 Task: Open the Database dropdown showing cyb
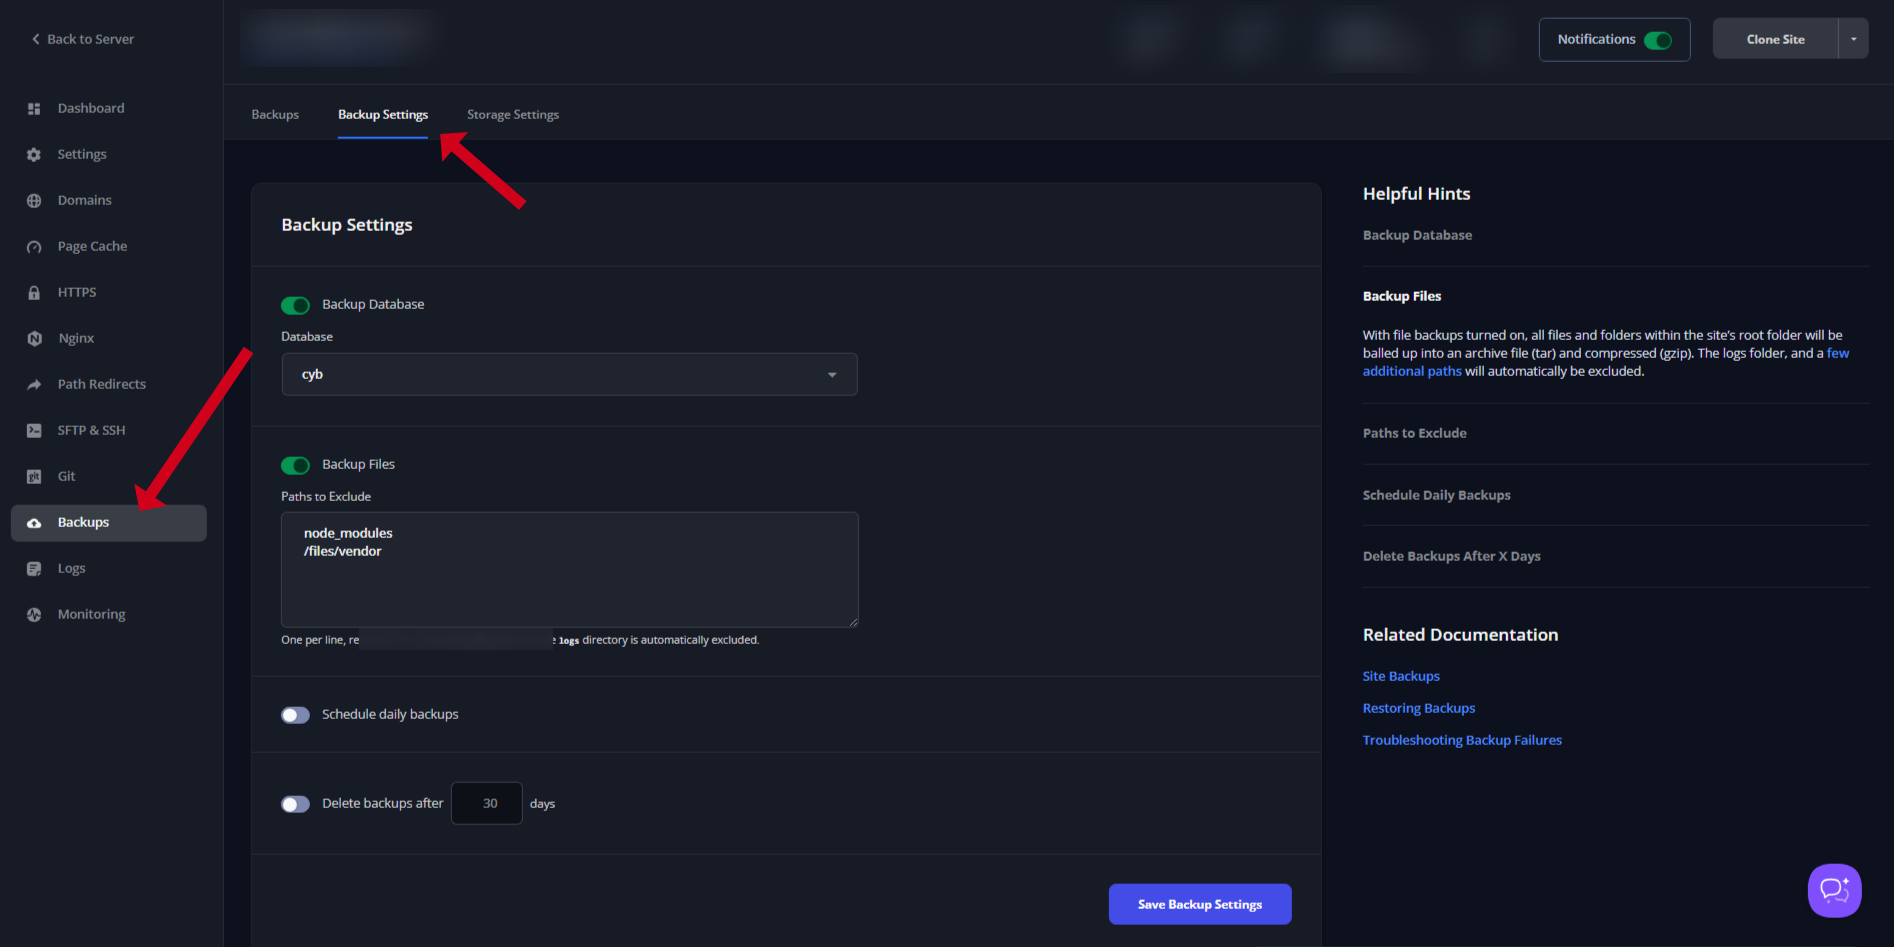coord(569,374)
